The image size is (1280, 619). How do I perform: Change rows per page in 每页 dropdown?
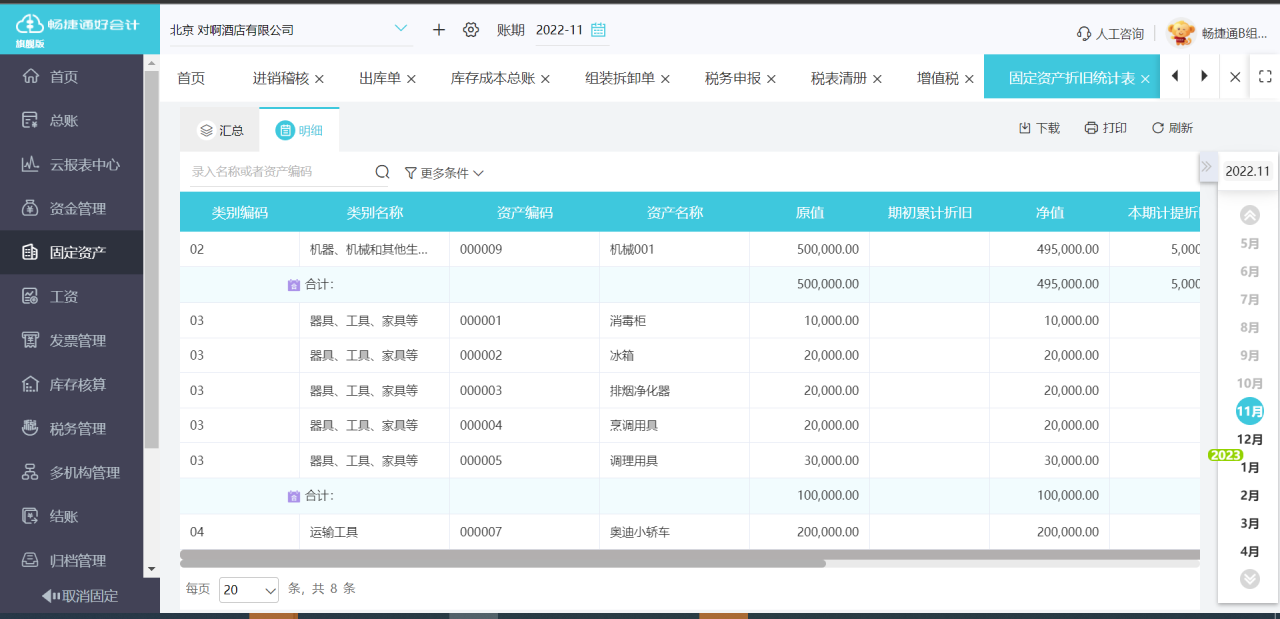(x=248, y=589)
